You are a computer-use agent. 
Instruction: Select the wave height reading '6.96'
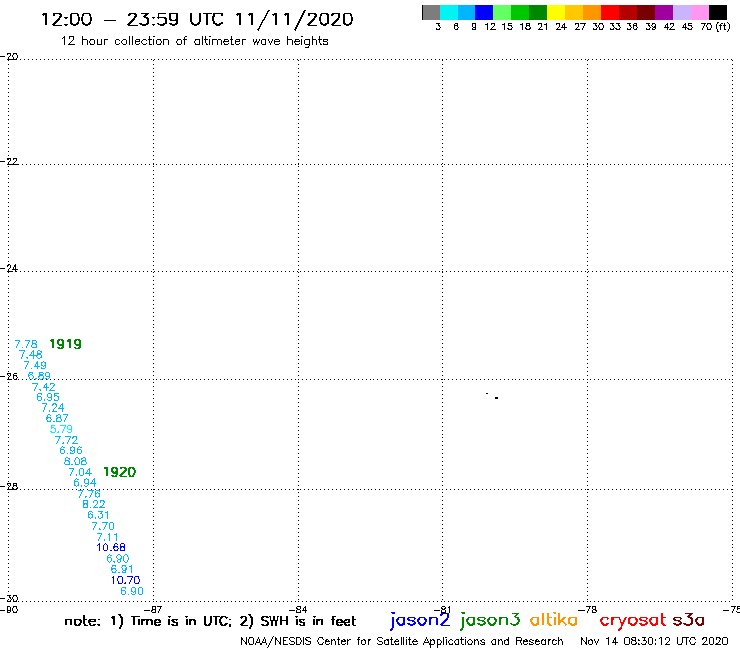pos(71,450)
